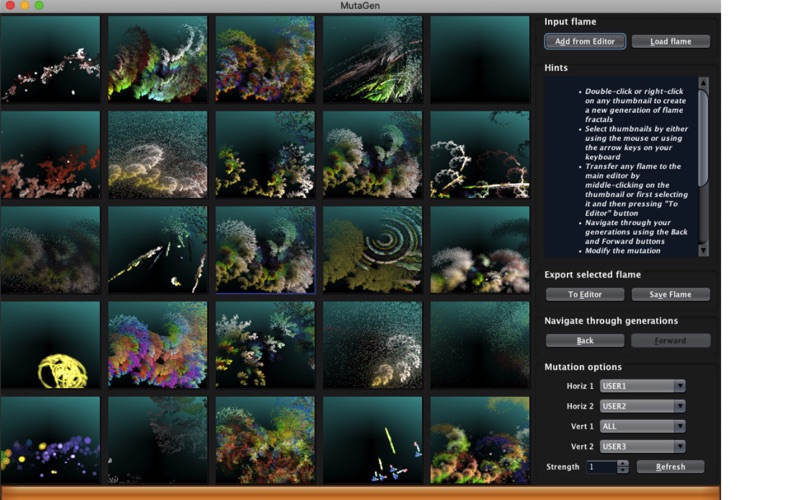Refresh the mutation grid
800x500 pixels.
click(x=670, y=466)
